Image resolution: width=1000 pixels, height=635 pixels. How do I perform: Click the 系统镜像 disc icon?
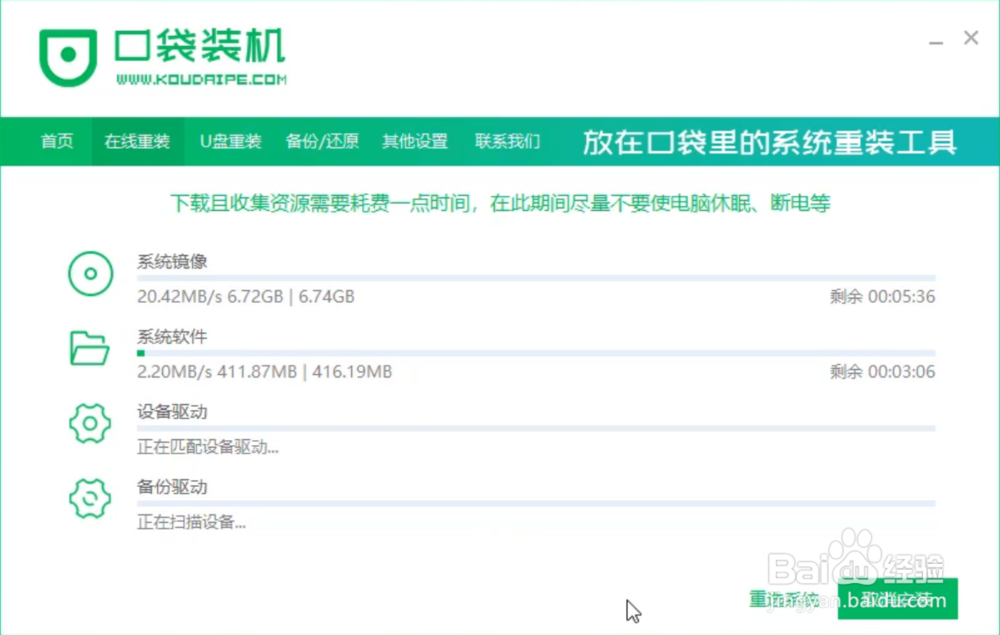pyautogui.click(x=91, y=274)
